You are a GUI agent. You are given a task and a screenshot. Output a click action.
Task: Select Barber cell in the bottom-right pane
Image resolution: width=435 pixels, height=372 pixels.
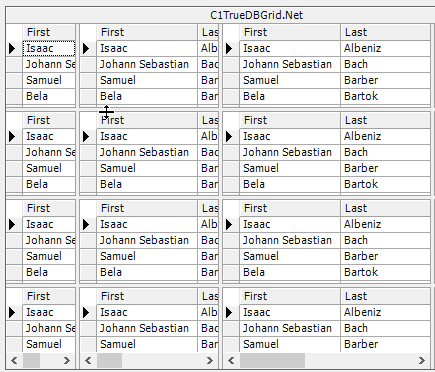point(385,344)
